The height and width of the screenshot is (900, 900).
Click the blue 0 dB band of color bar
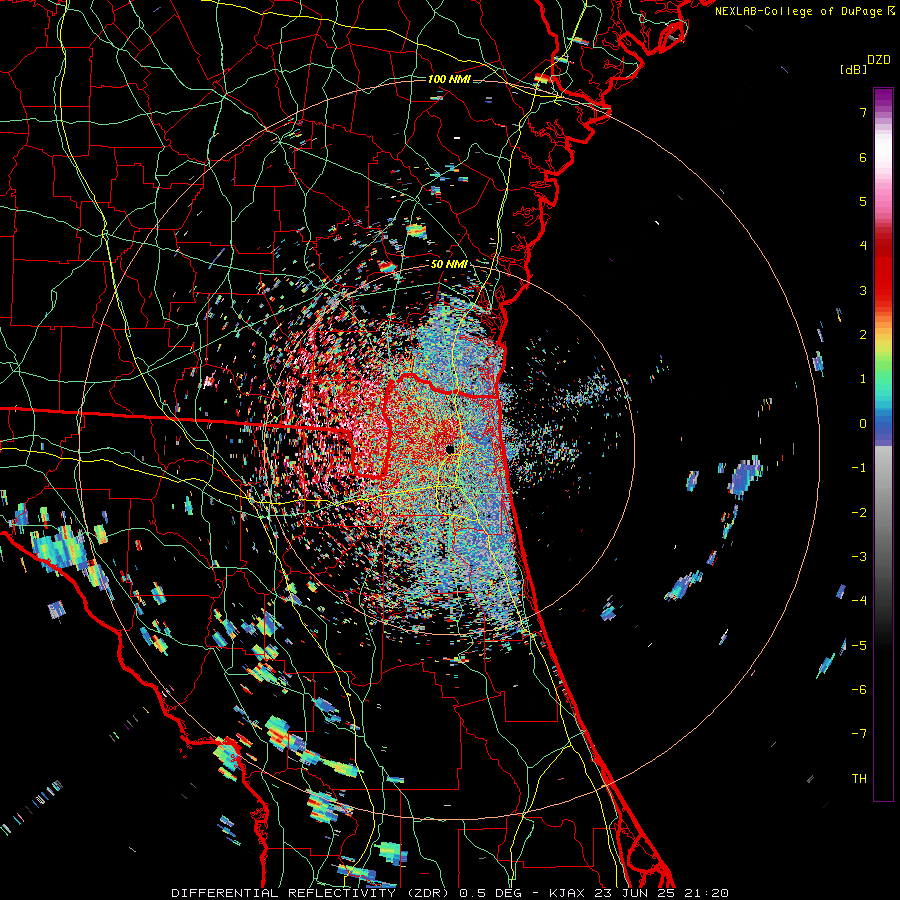(883, 425)
